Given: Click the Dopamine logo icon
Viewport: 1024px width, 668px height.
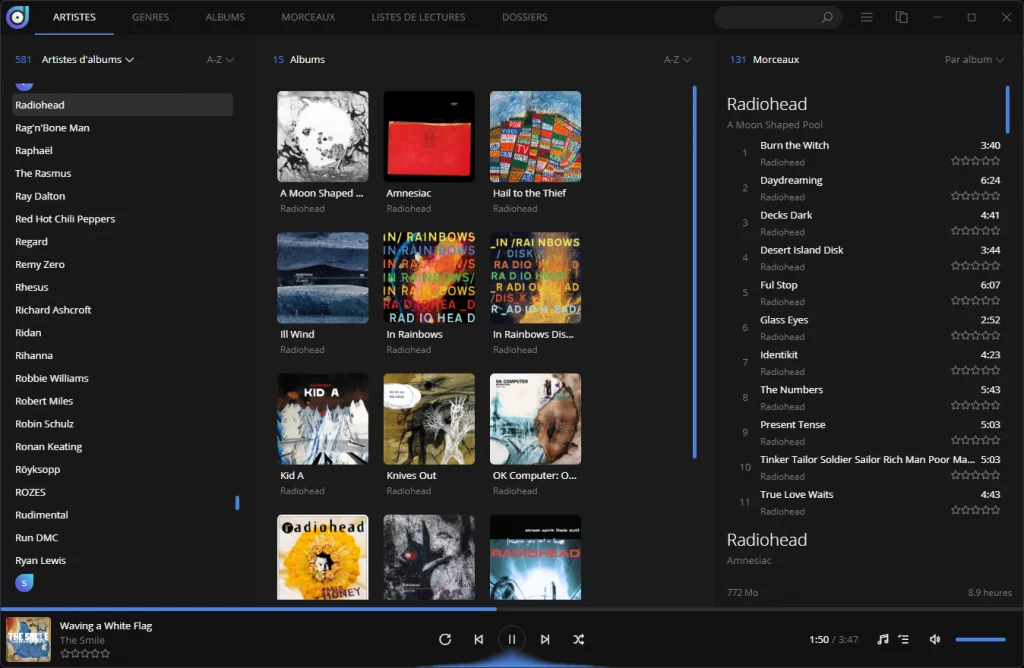Looking at the screenshot, I should point(17,17).
